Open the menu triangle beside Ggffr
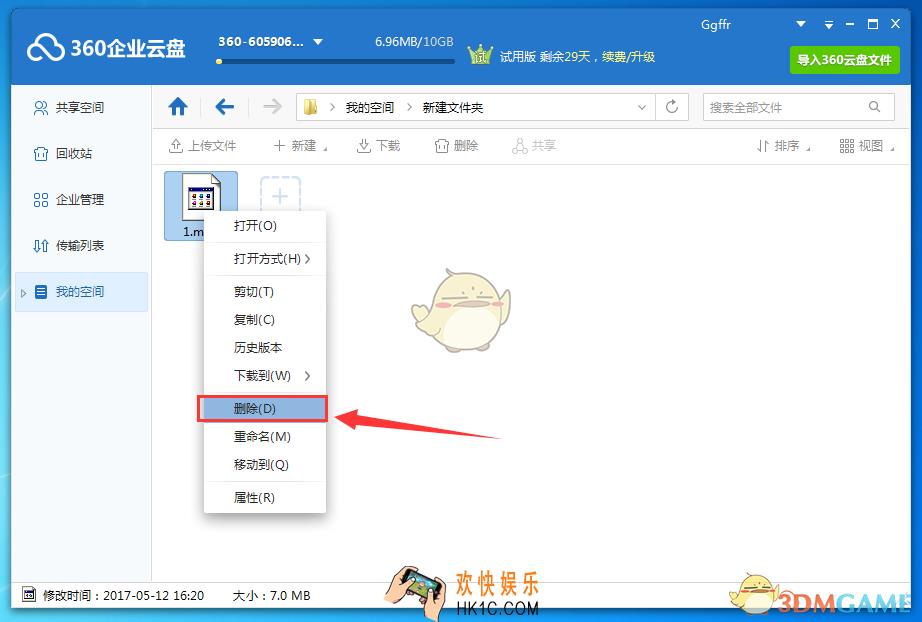The height and width of the screenshot is (622, 922). pyautogui.click(x=800, y=24)
